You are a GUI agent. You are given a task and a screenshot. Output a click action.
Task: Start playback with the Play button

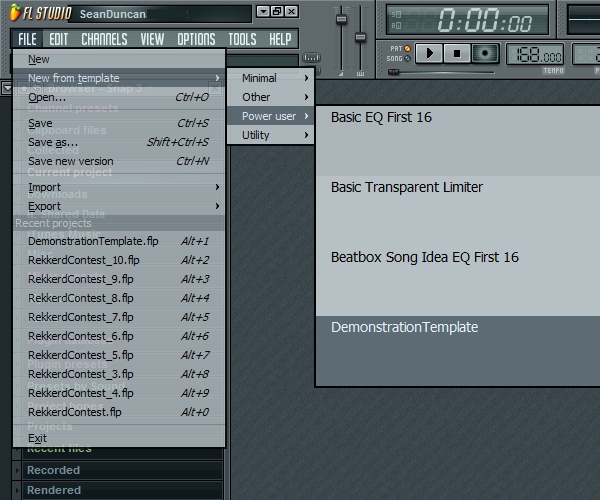tap(429, 53)
